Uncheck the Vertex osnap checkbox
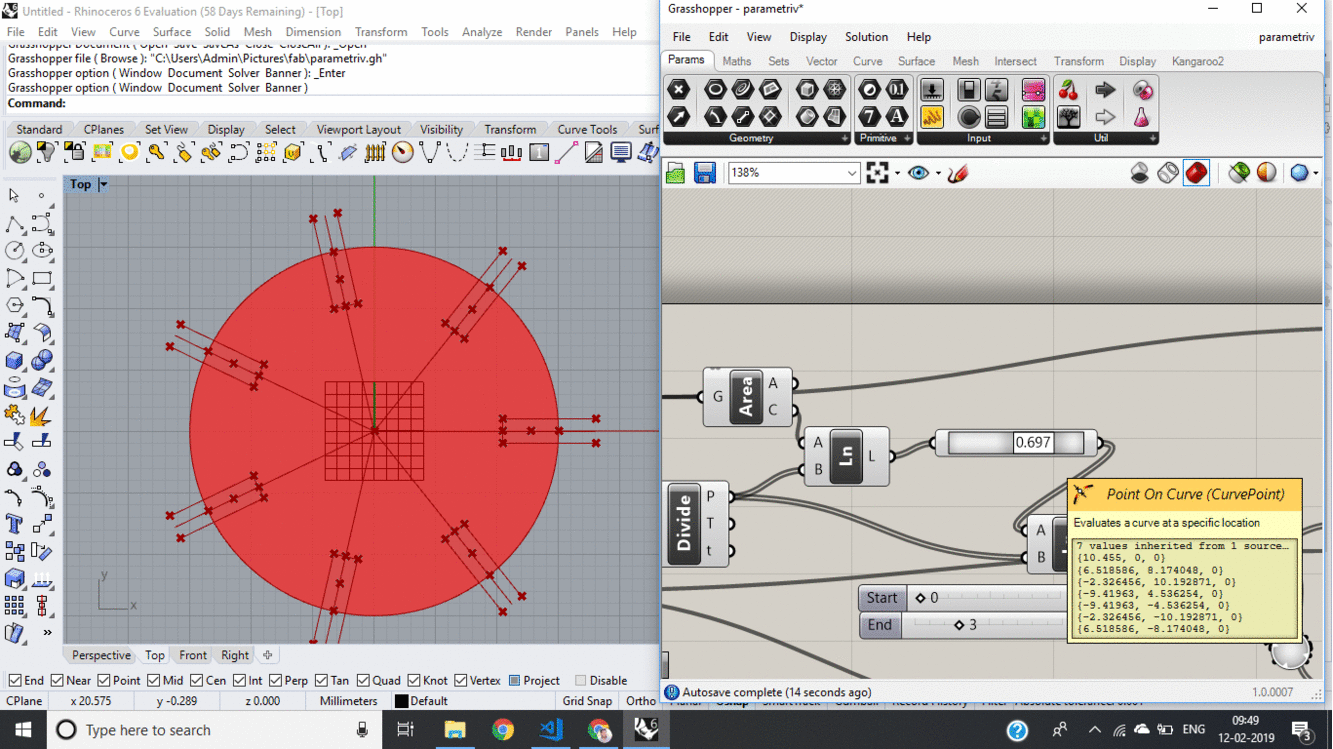Viewport: 1333px width, 749px height. point(461,681)
